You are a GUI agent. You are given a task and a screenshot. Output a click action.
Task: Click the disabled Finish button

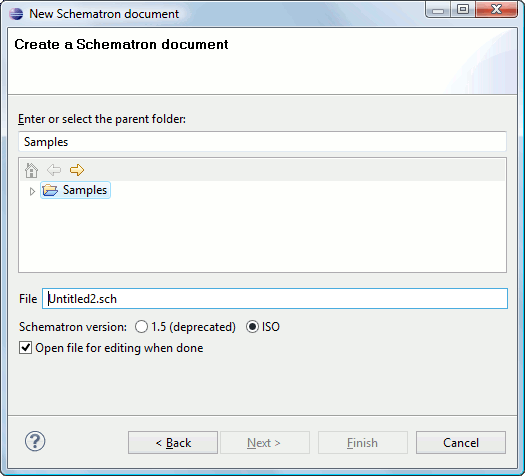[363, 443]
